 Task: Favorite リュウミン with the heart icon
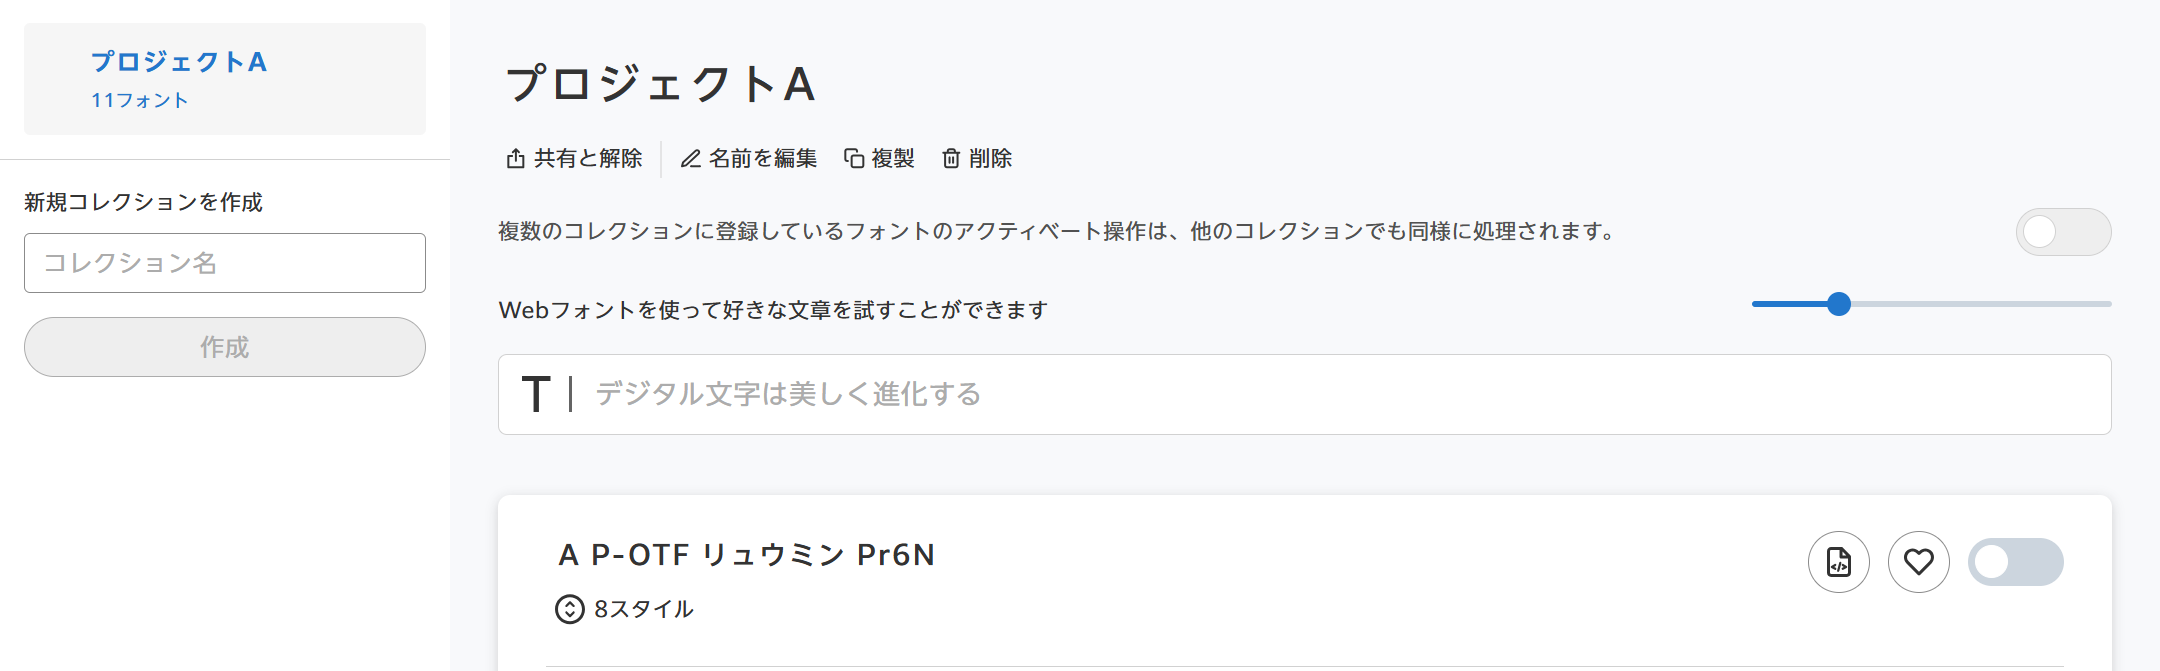pos(1919,562)
